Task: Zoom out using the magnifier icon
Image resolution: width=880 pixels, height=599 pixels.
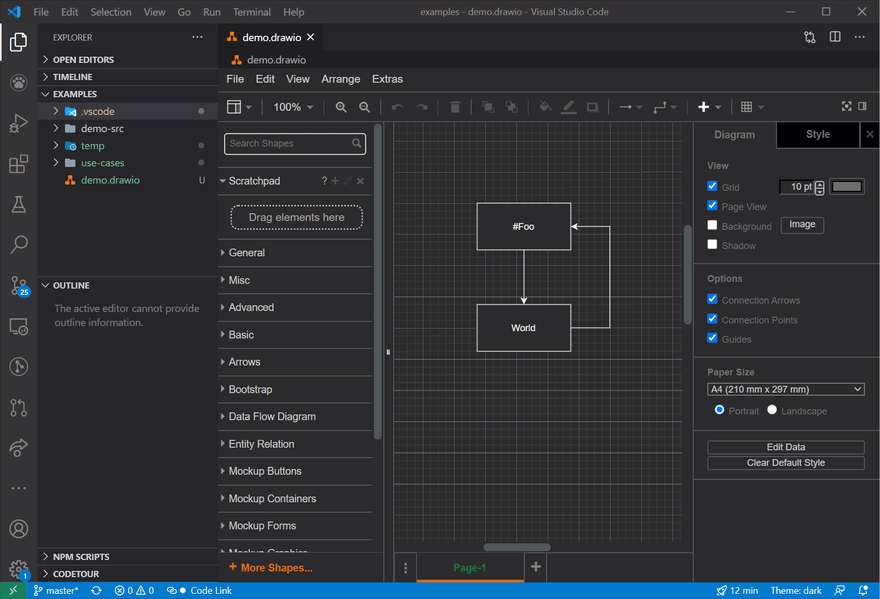Action: point(365,106)
